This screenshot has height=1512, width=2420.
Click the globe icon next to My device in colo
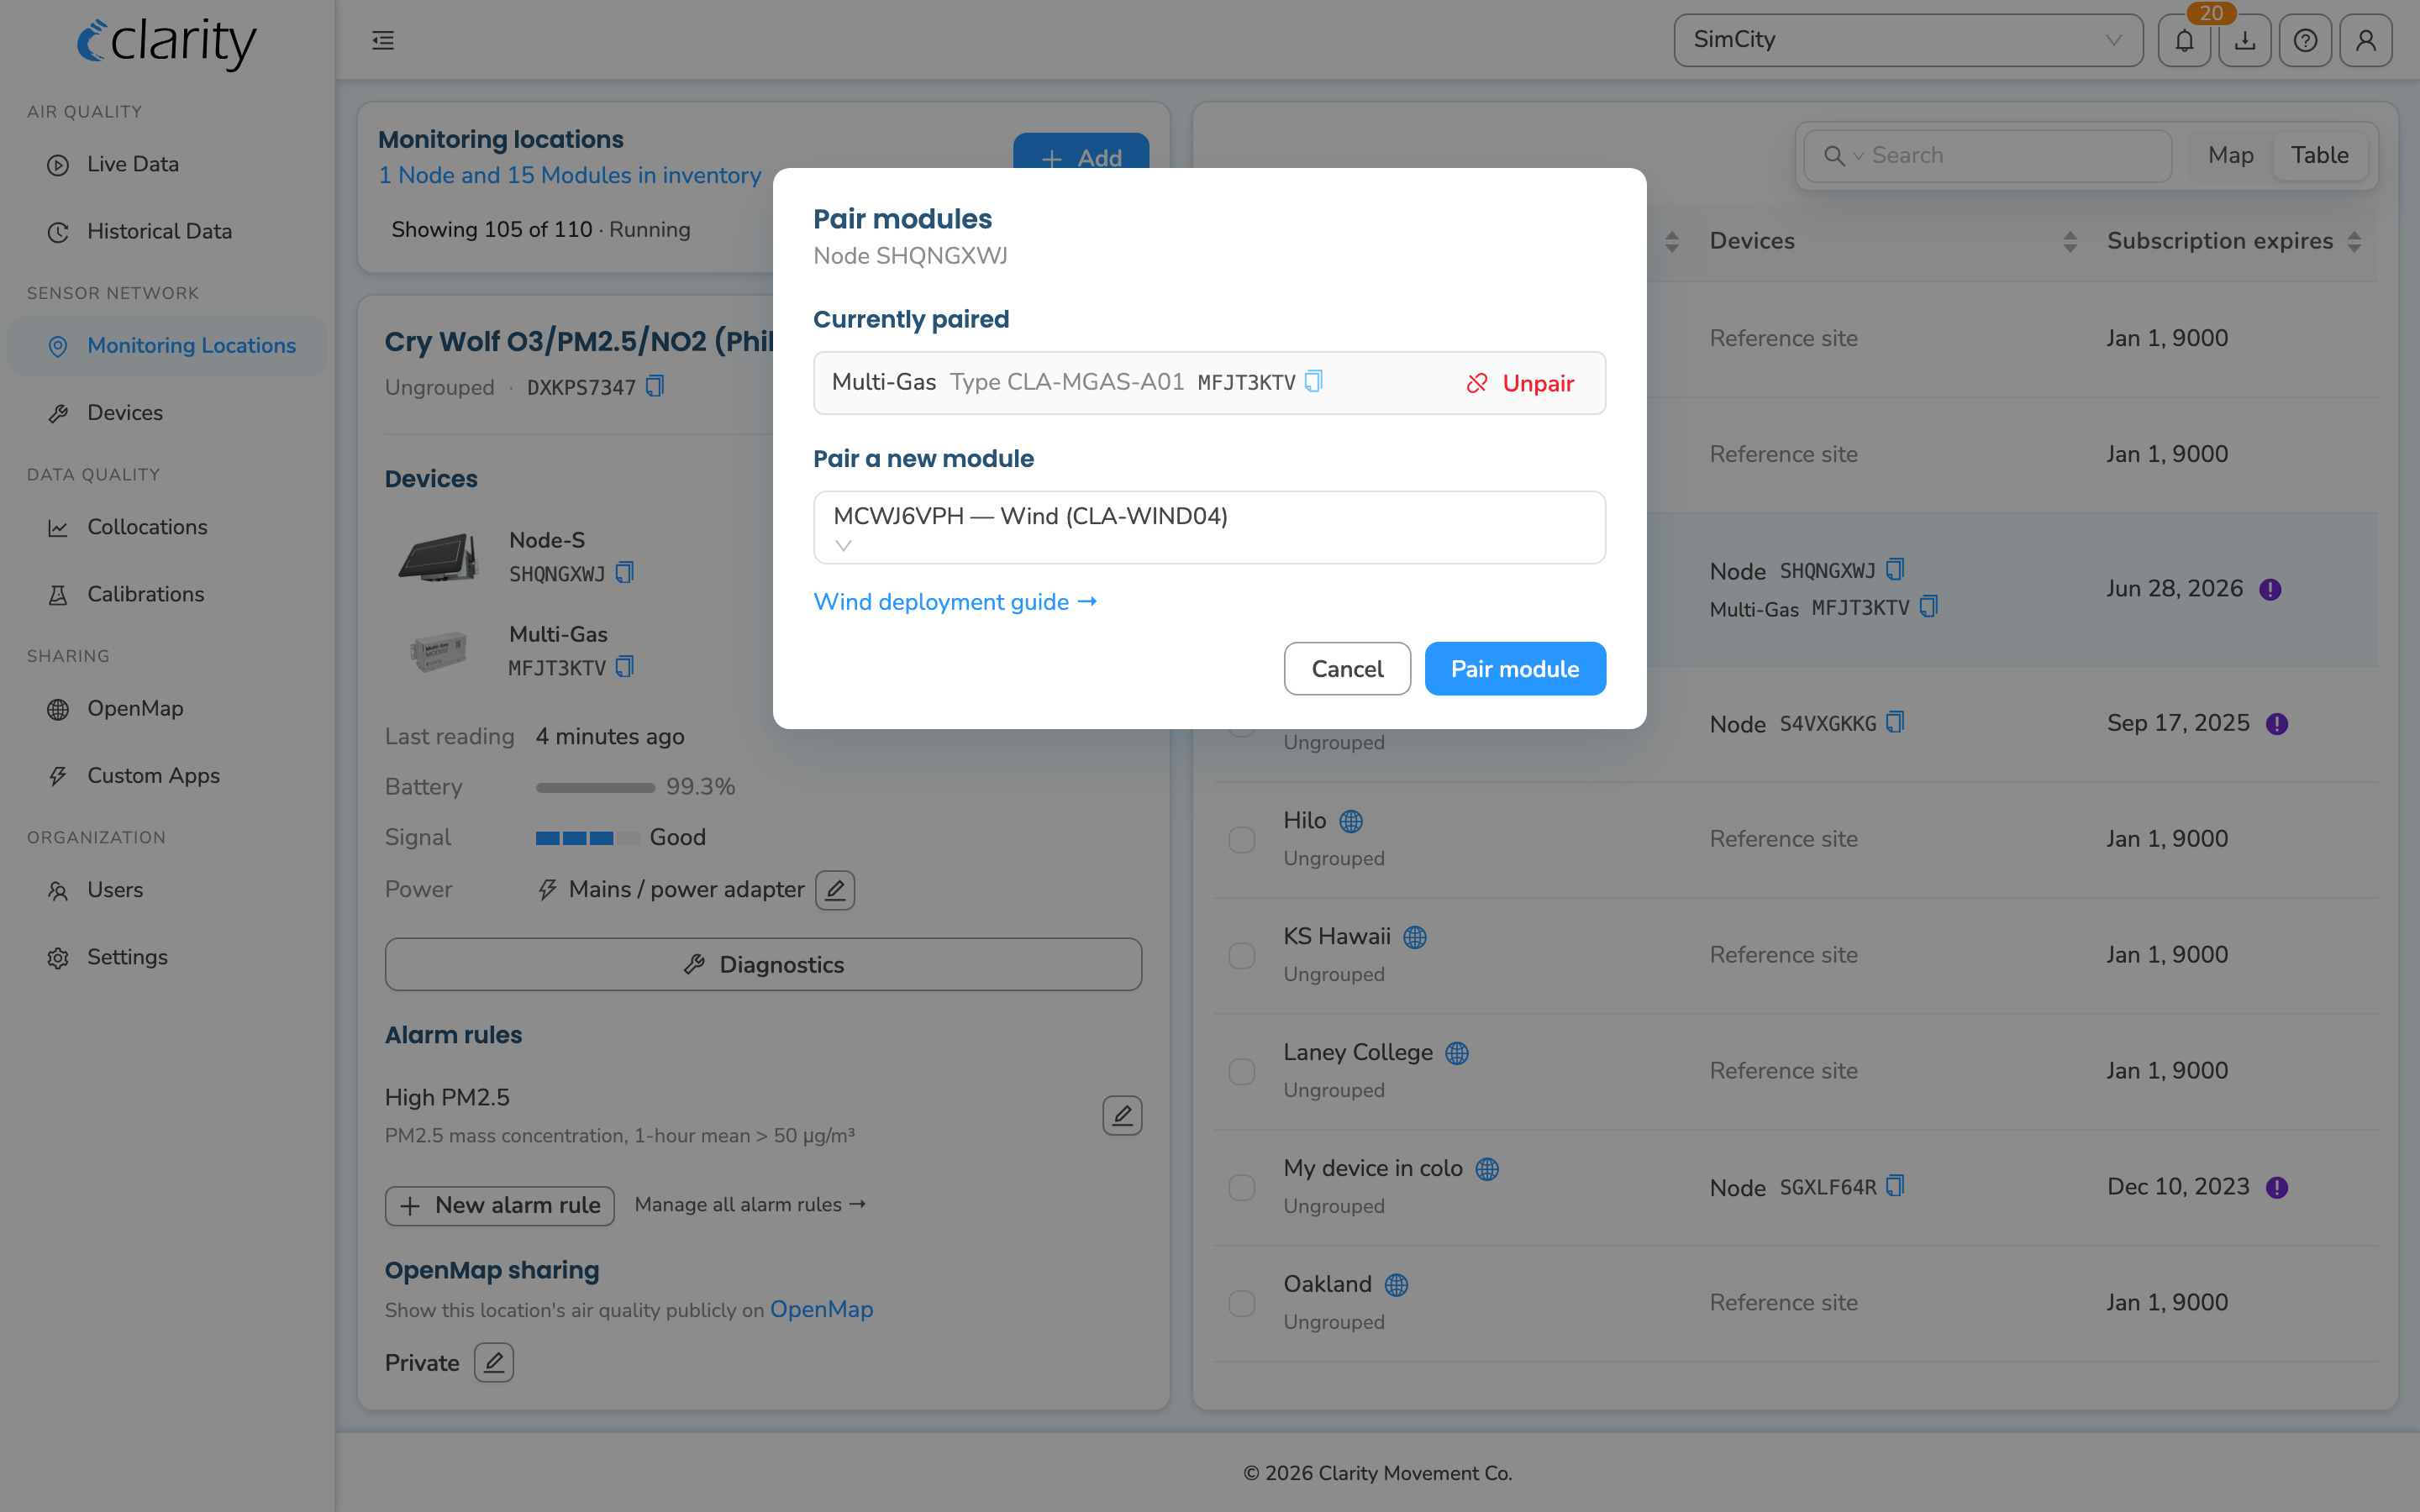click(1487, 1169)
